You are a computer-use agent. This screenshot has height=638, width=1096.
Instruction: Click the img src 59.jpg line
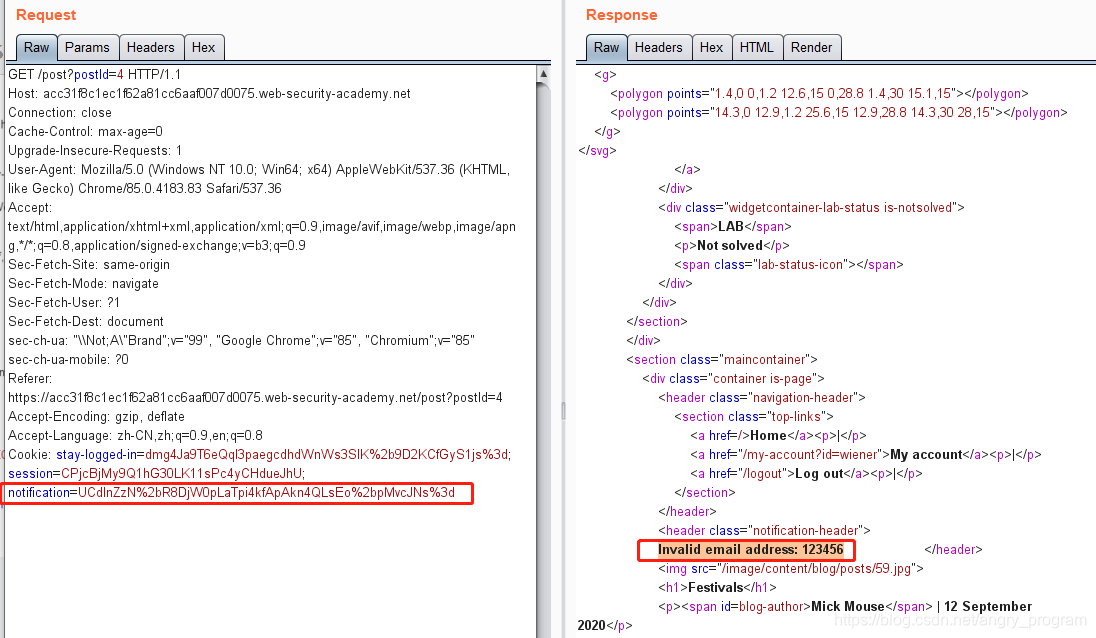point(791,568)
